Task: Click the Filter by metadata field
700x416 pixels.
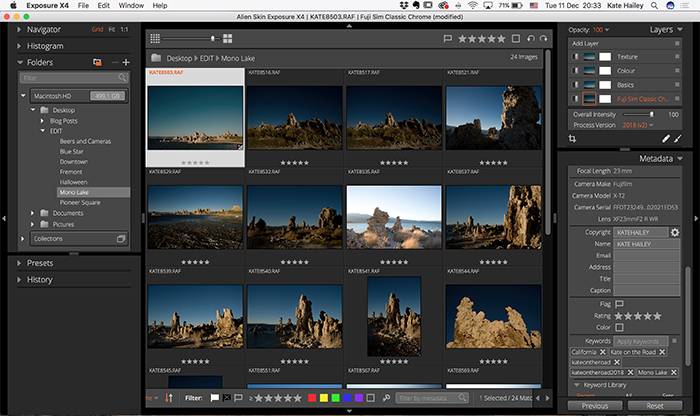Action: [x=432, y=398]
